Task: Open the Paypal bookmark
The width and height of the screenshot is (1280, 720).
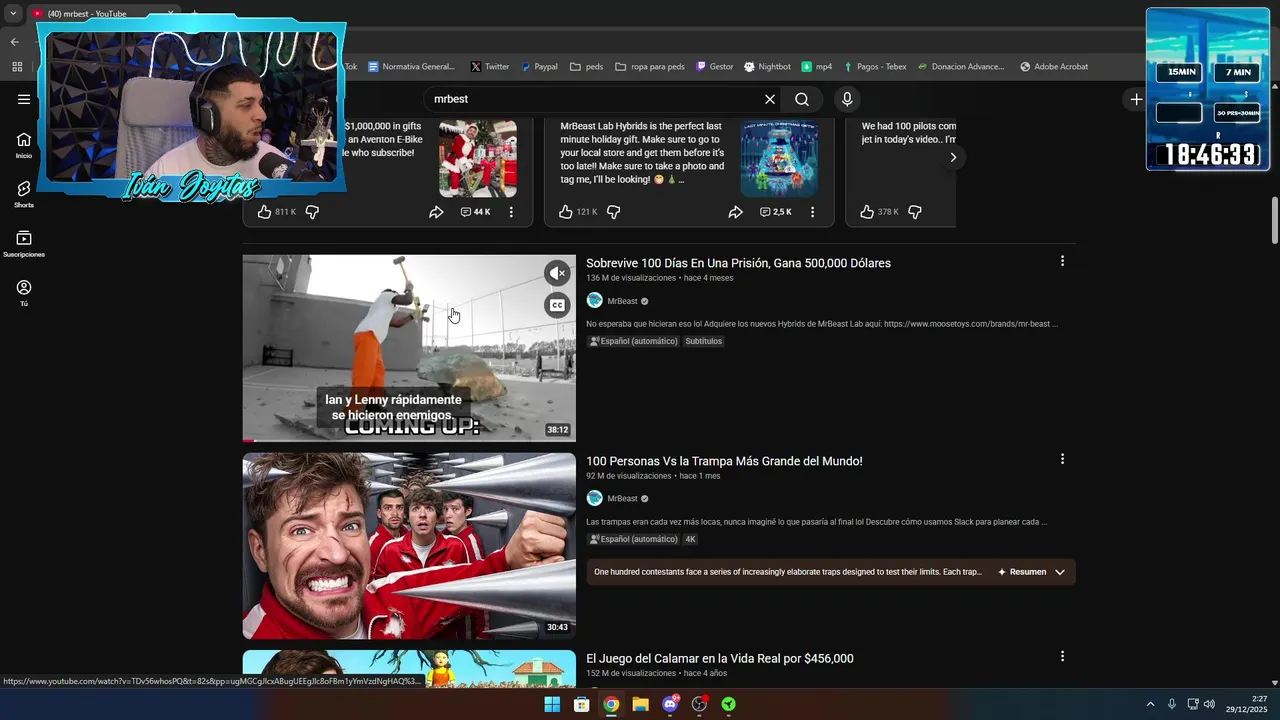Action: click(539, 67)
